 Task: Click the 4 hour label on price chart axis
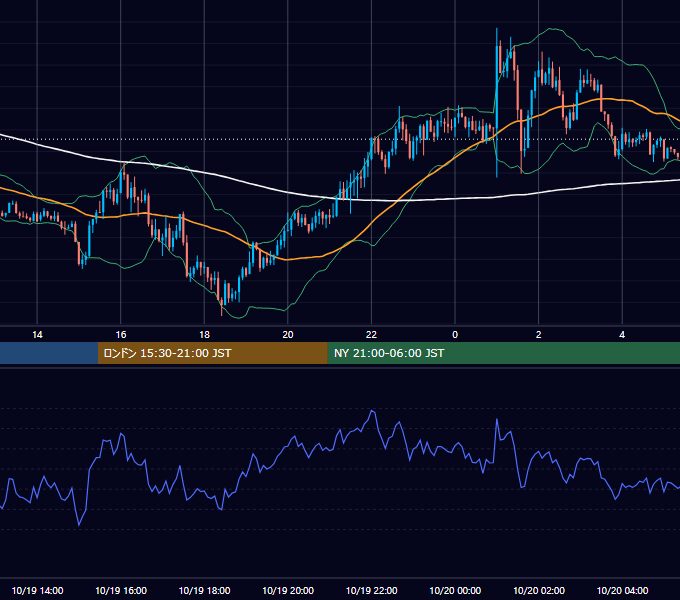click(622, 335)
